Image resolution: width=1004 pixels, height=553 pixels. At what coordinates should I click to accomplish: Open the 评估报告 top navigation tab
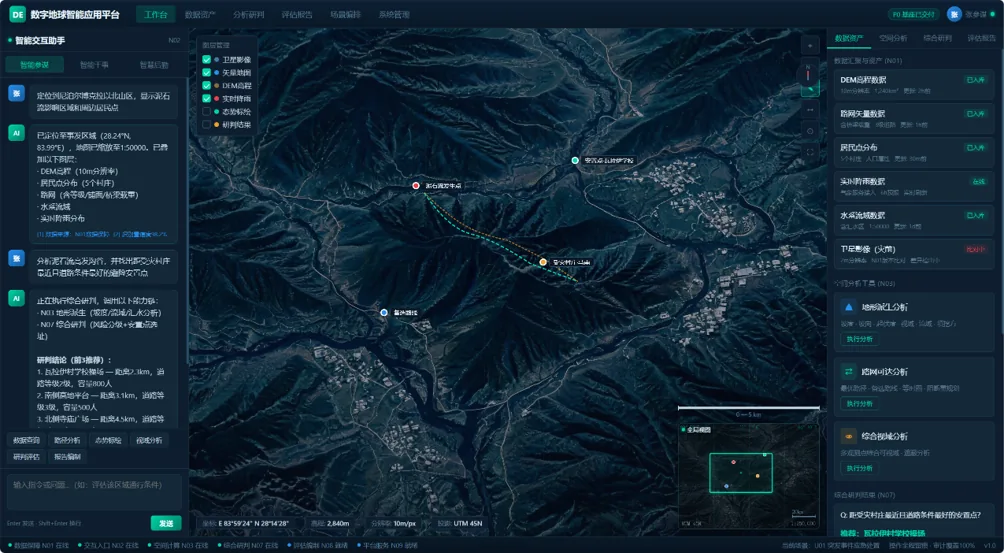297,14
